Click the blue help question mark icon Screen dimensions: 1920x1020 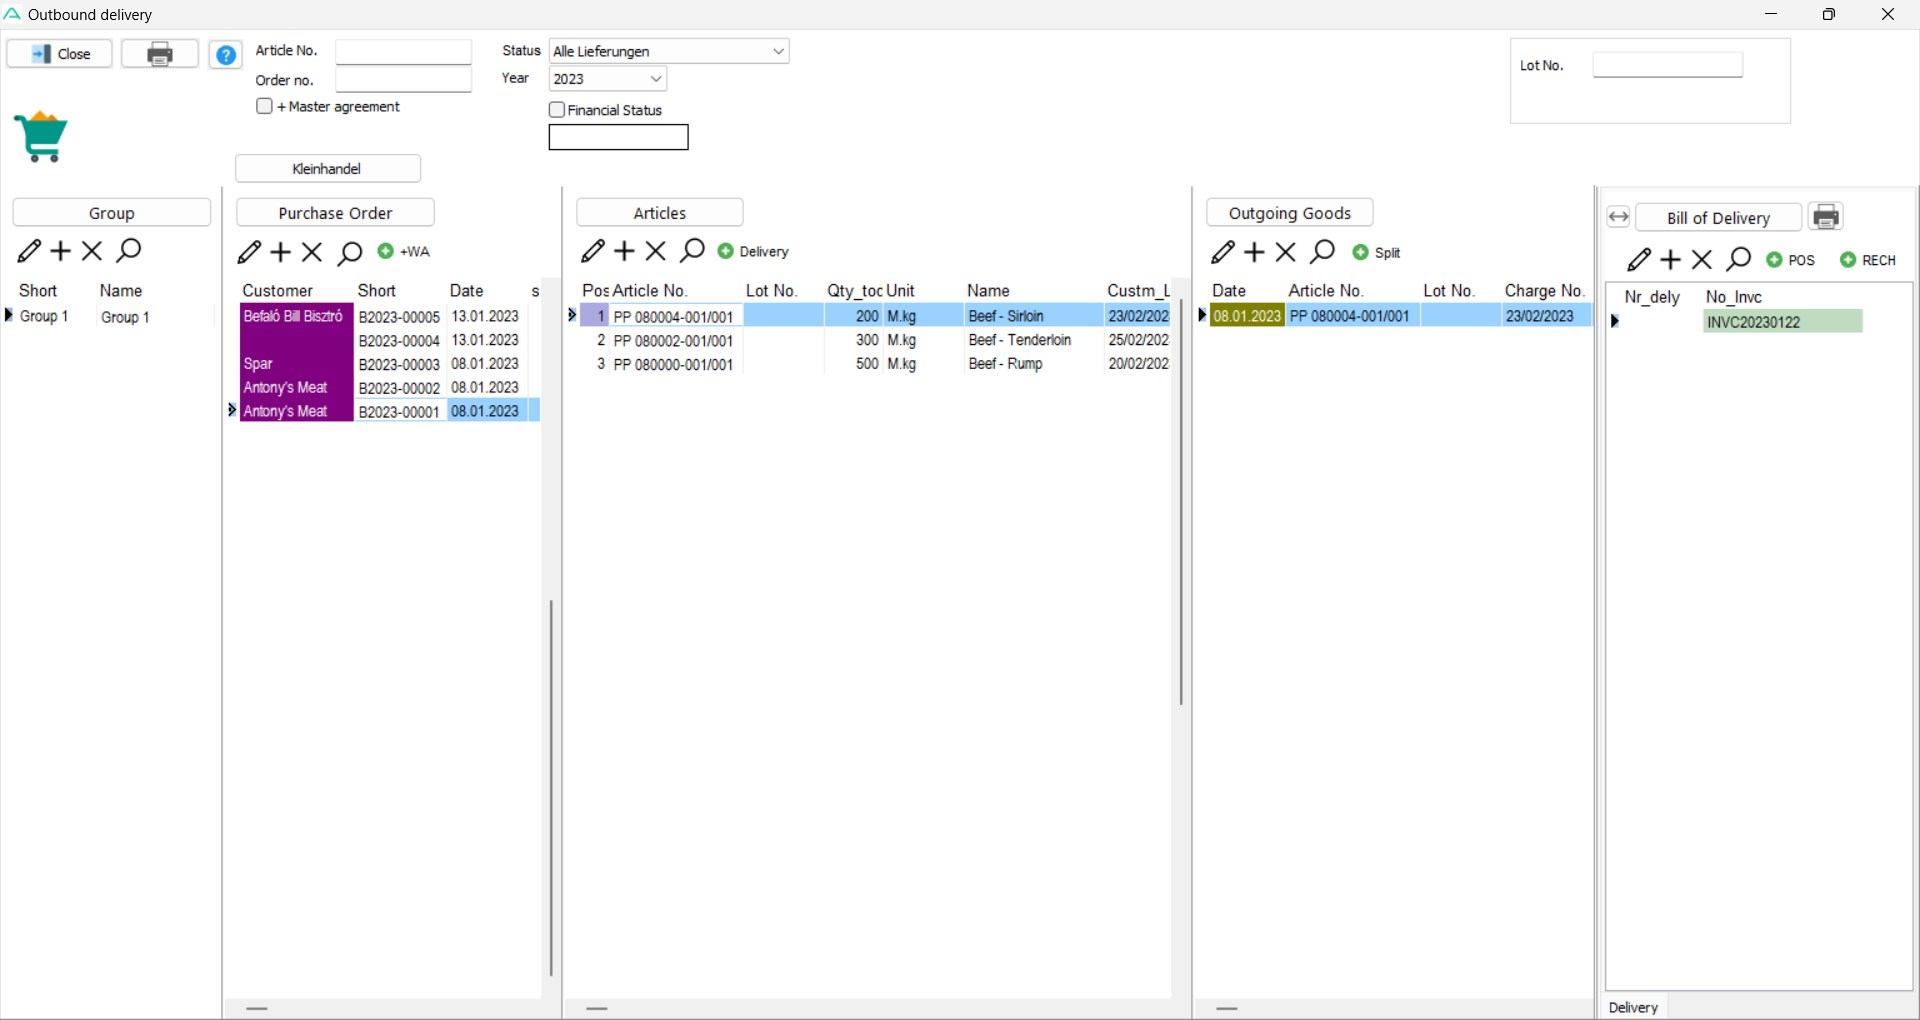pos(226,55)
